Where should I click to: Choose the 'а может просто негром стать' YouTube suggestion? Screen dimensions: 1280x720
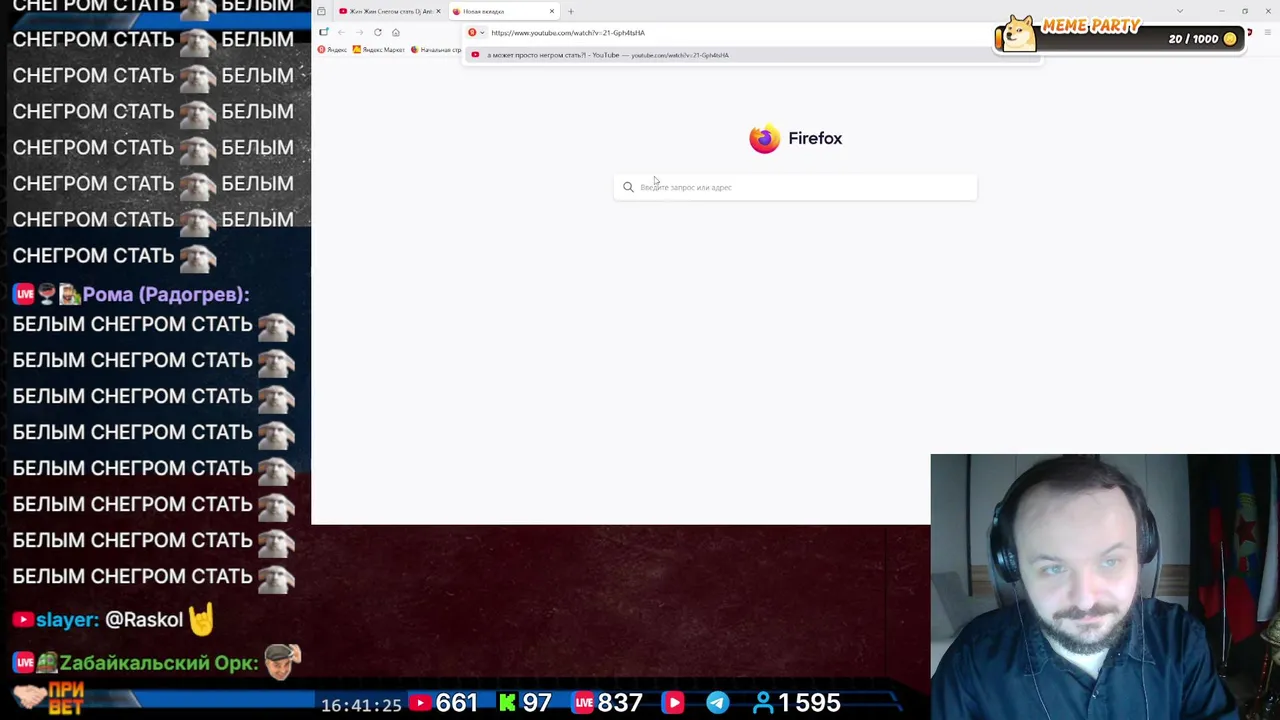[752, 55]
